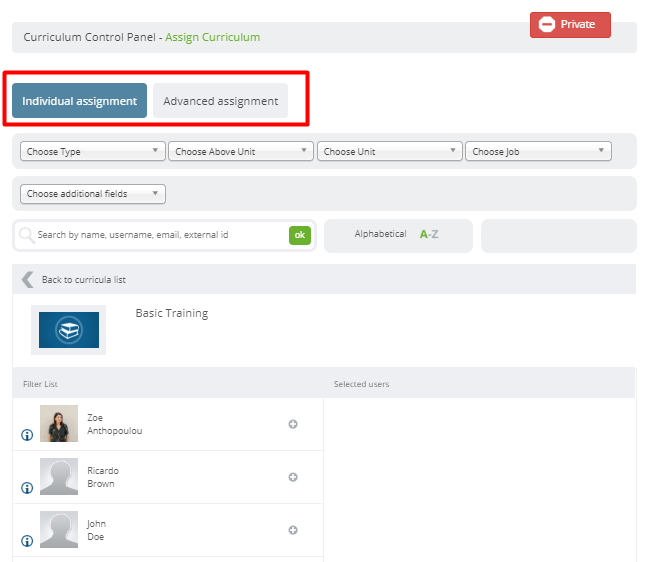This screenshot has width=648, height=562.
Task: Click the Basic Training curriculum thumbnail
Action: [69, 330]
